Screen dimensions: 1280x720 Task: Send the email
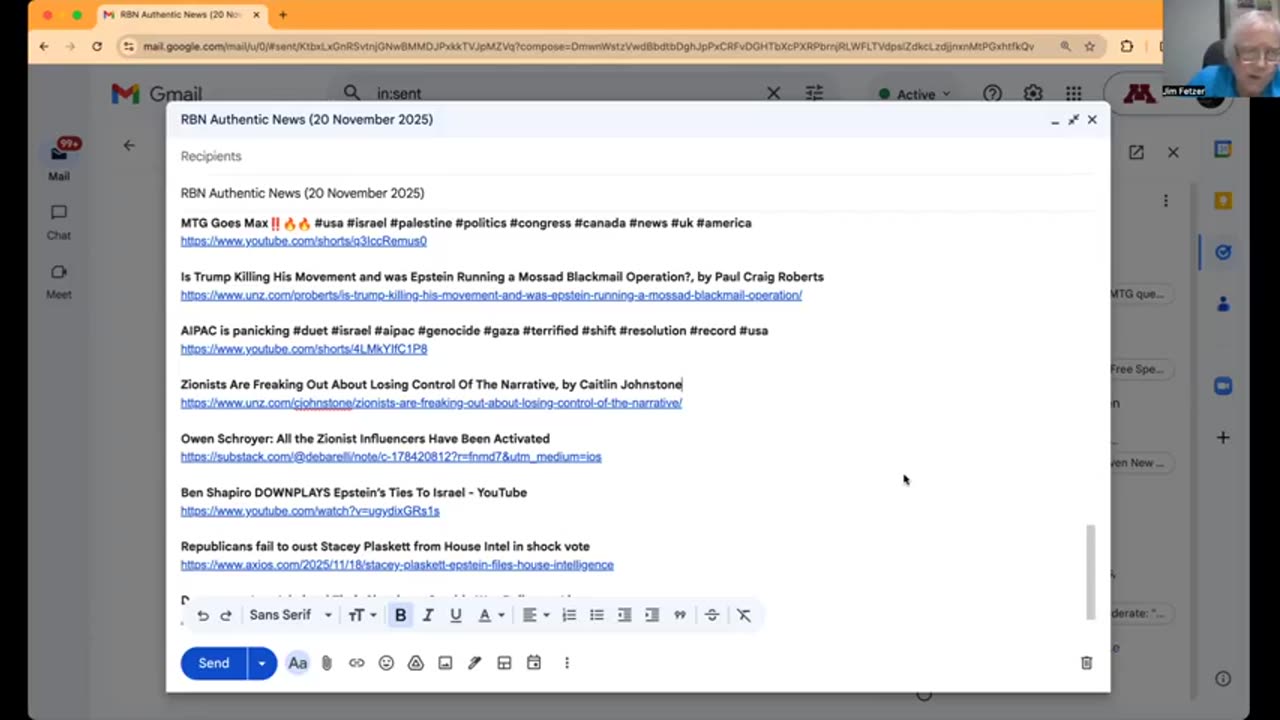pyautogui.click(x=213, y=663)
